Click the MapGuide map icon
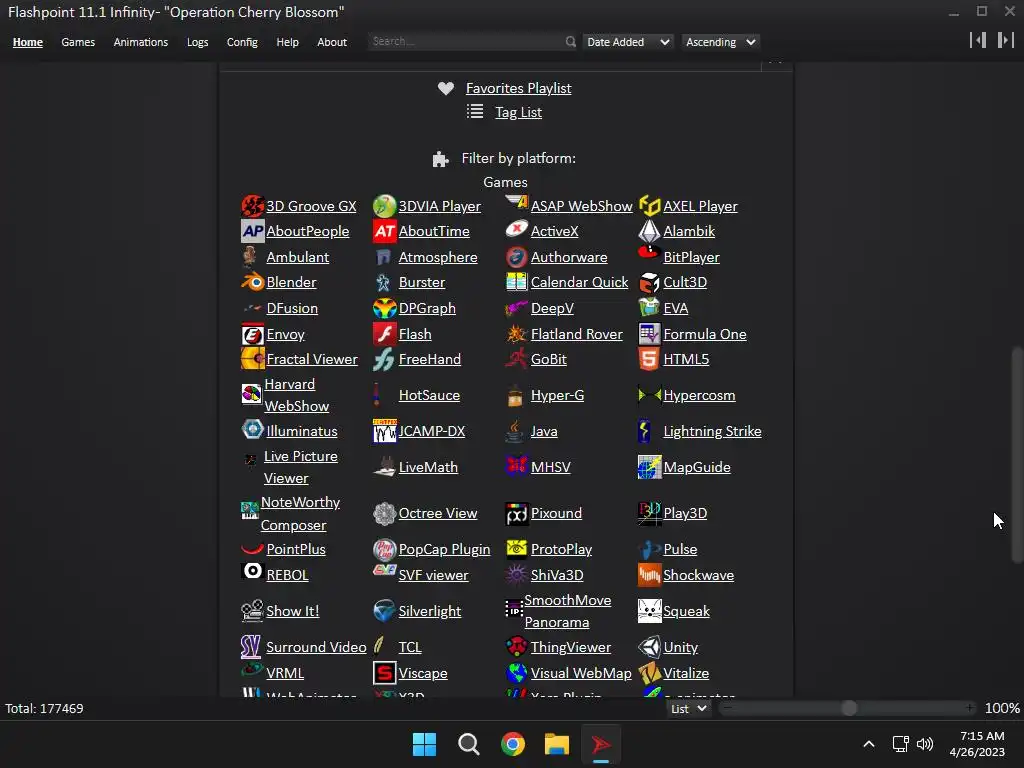The width and height of the screenshot is (1024, 768). point(649,467)
